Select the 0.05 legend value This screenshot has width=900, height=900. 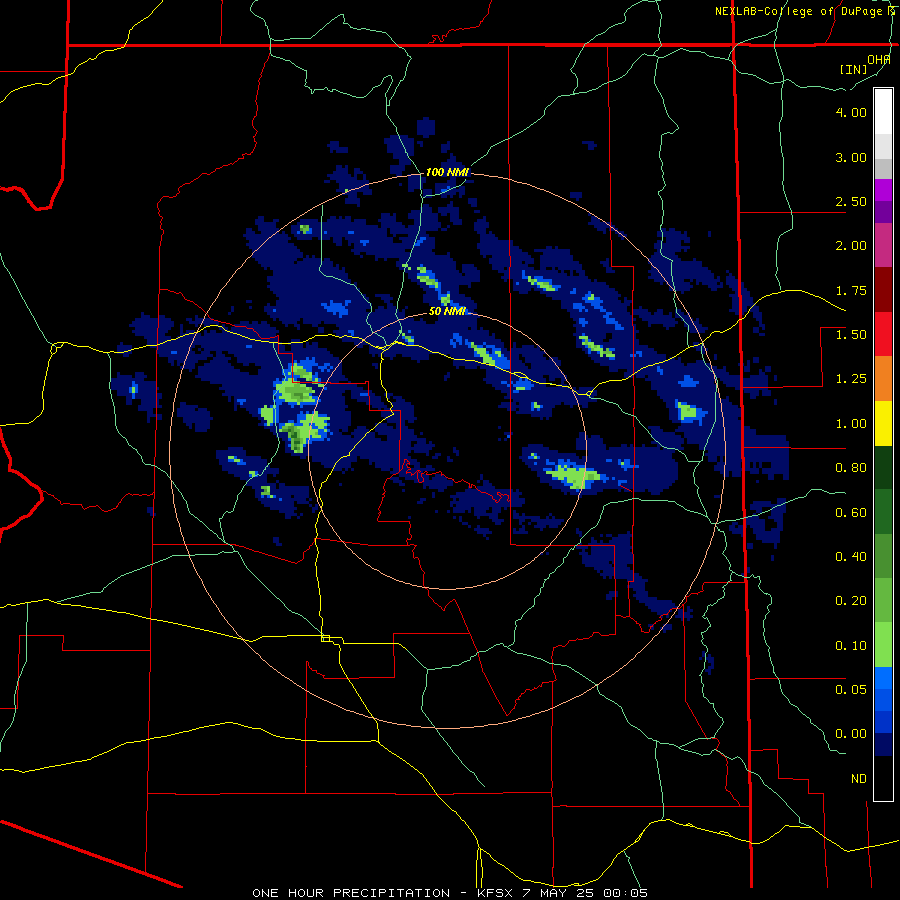851,689
